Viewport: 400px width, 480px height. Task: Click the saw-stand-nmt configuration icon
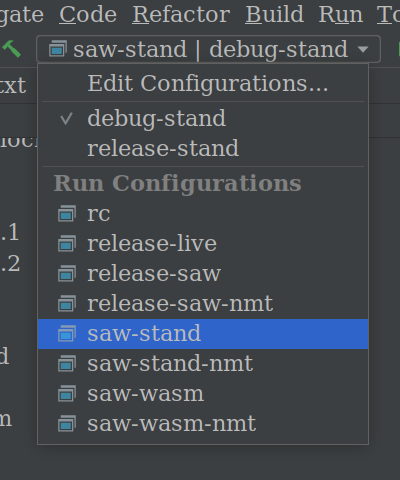(67, 363)
